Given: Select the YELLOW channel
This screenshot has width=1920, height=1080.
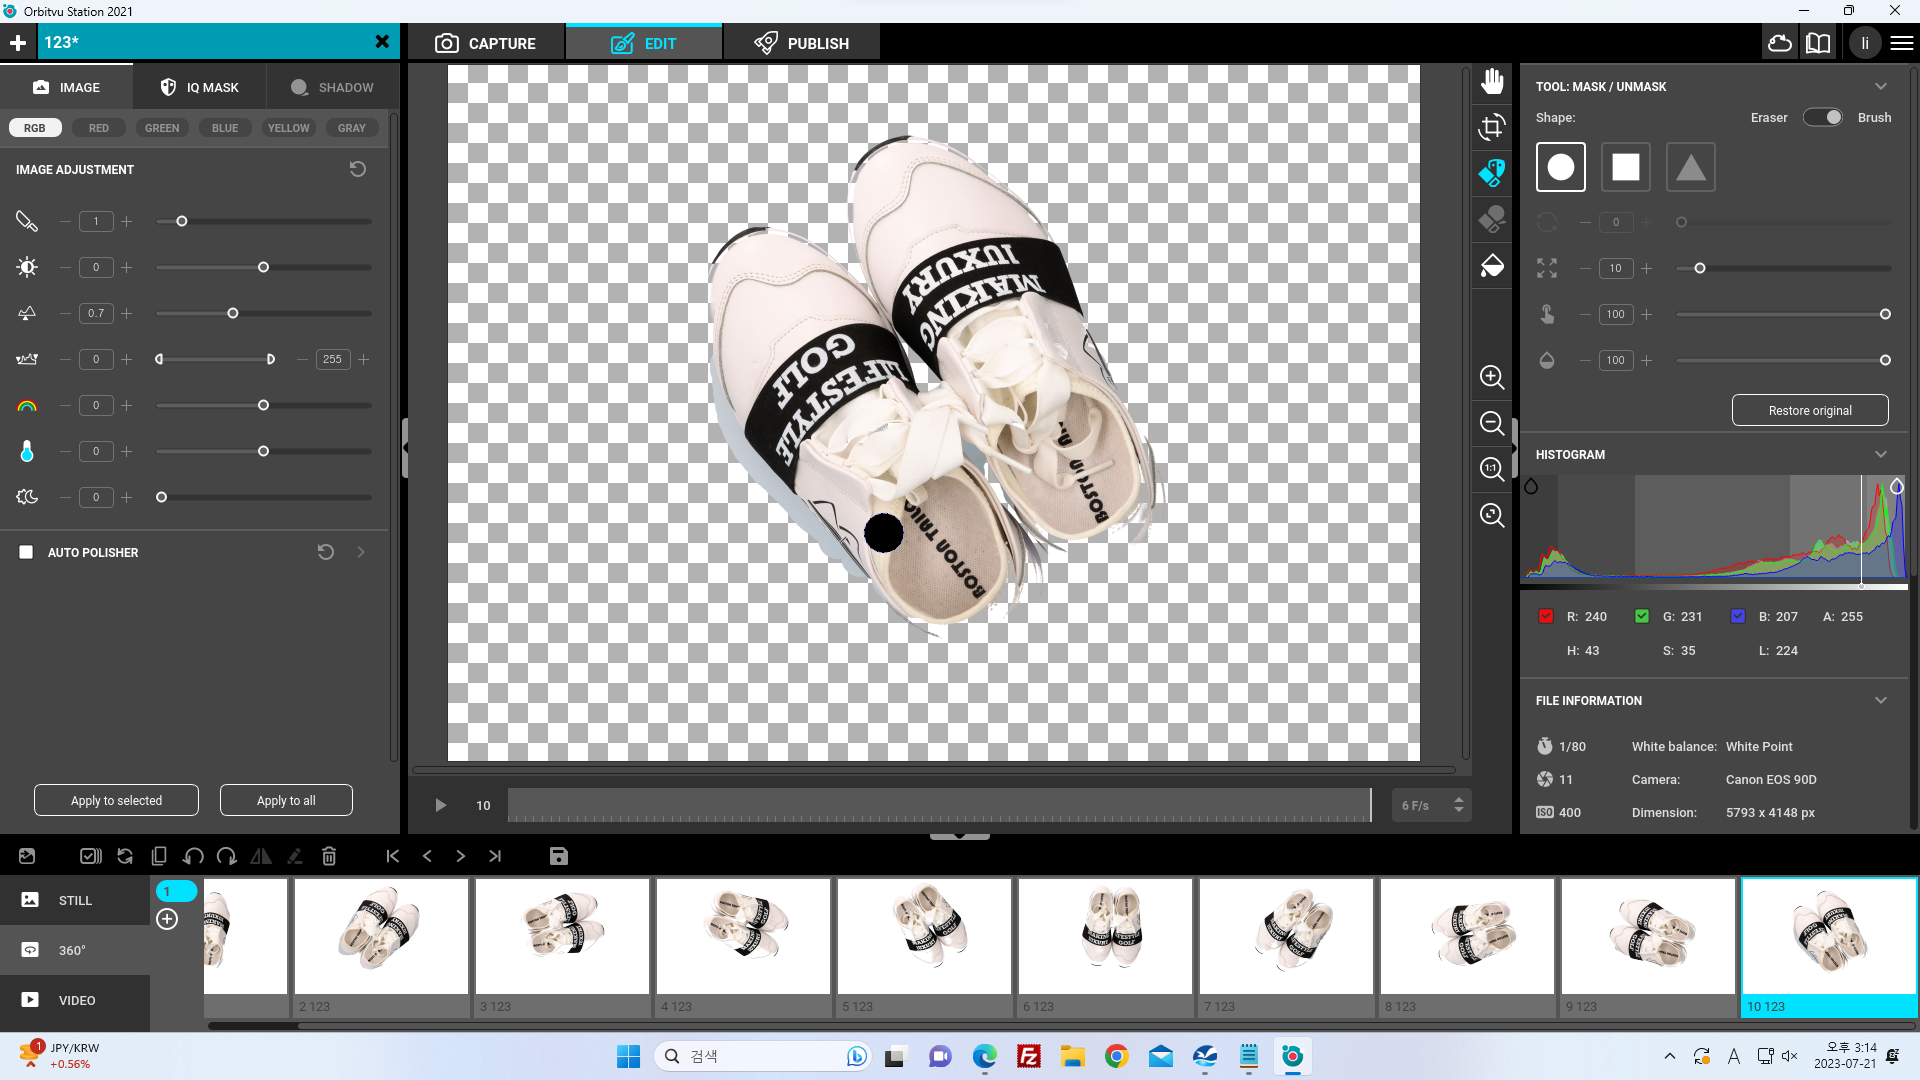Looking at the screenshot, I should tap(288, 128).
